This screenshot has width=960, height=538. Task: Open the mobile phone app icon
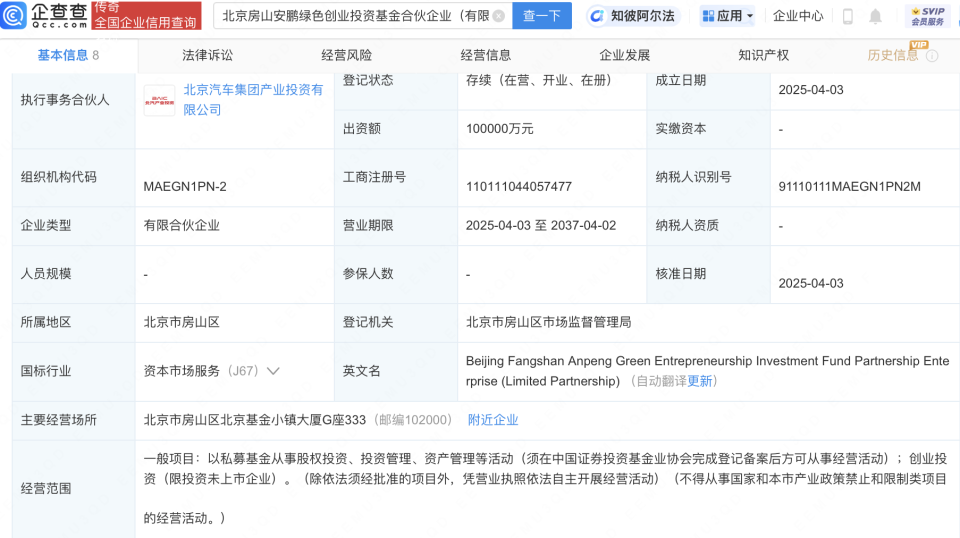pos(848,16)
